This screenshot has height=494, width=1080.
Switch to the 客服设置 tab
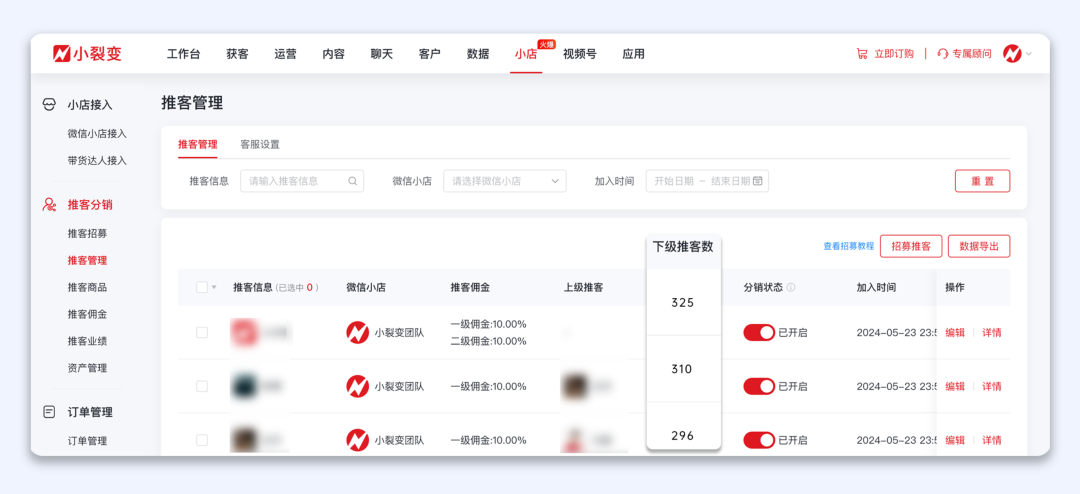tap(260, 144)
